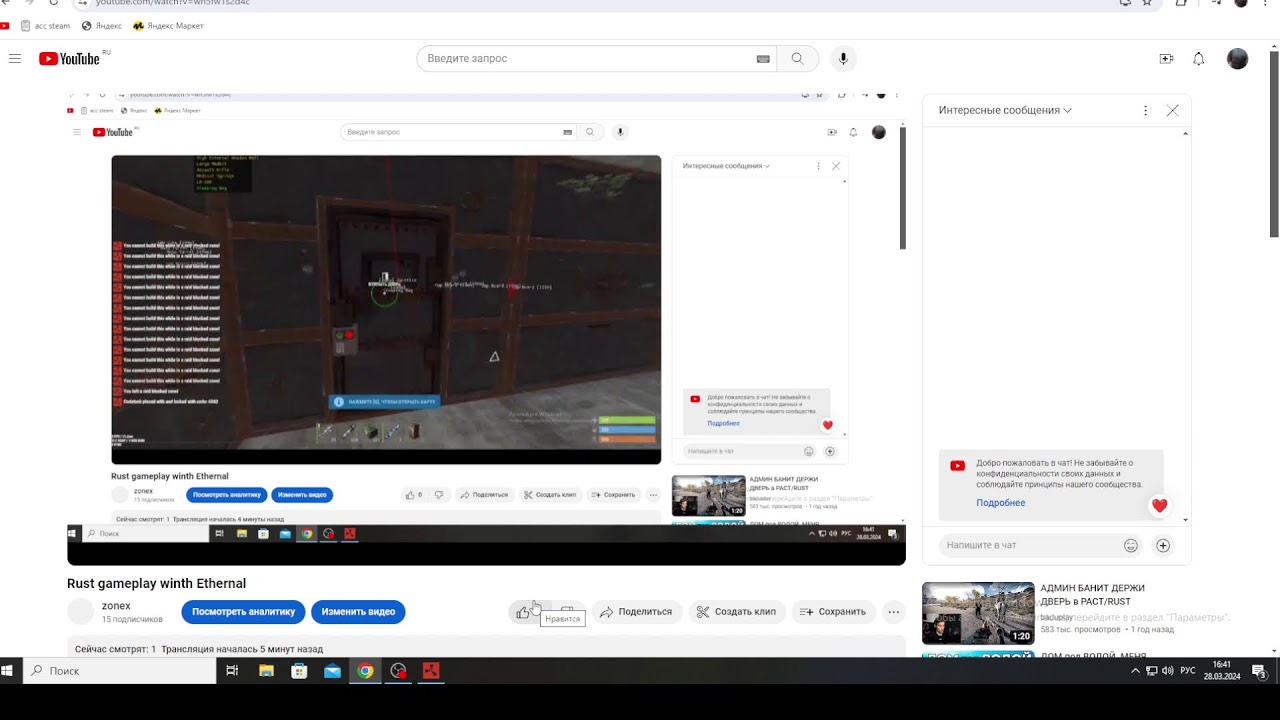Image resolution: width=1280 pixels, height=720 pixels.
Task: Focus the Напишите в чат input
Action: (x=1030, y=545)
